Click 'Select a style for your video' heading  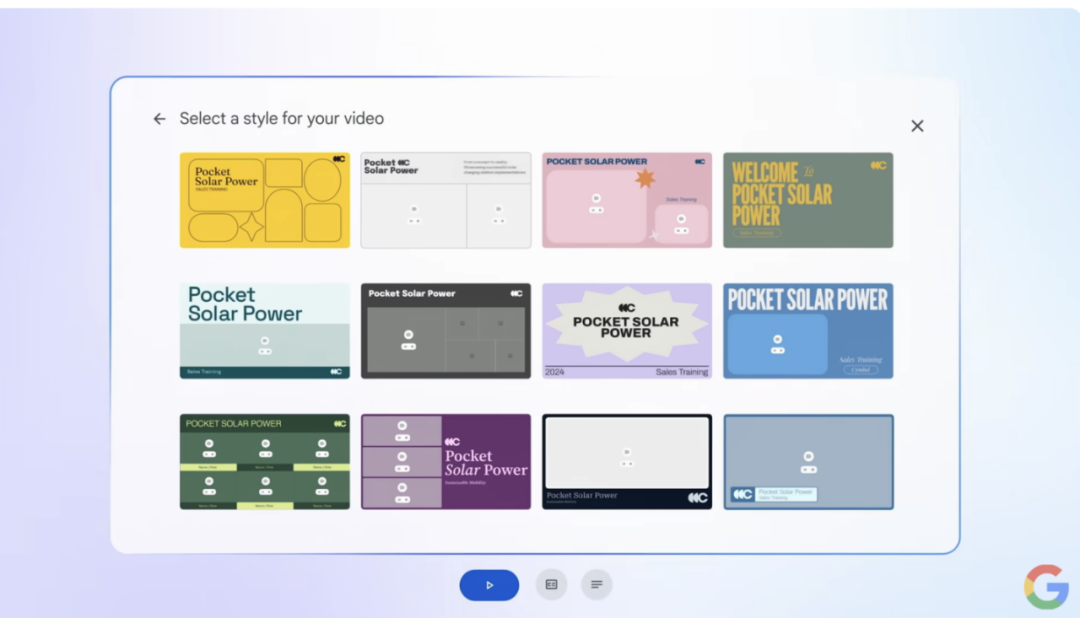282,119
